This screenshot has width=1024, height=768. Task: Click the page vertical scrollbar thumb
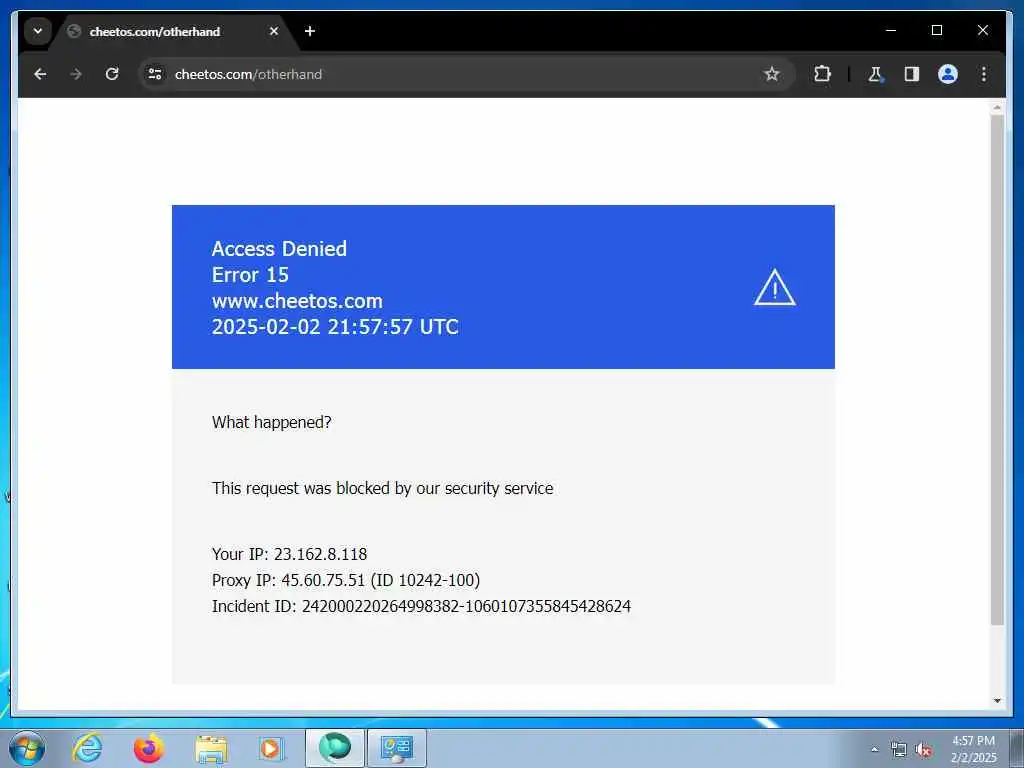point(997,370)
